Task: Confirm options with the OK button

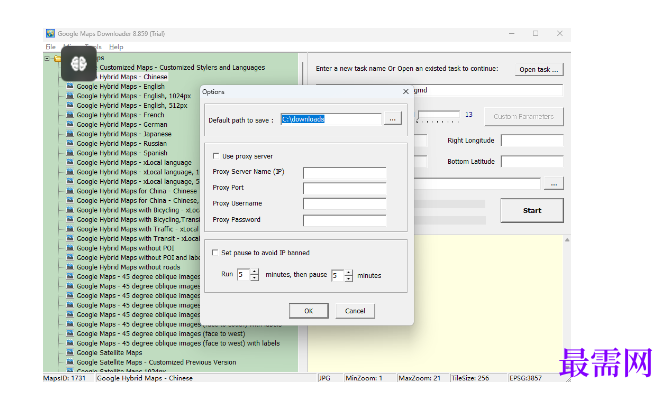Action: tap(309, 311)
